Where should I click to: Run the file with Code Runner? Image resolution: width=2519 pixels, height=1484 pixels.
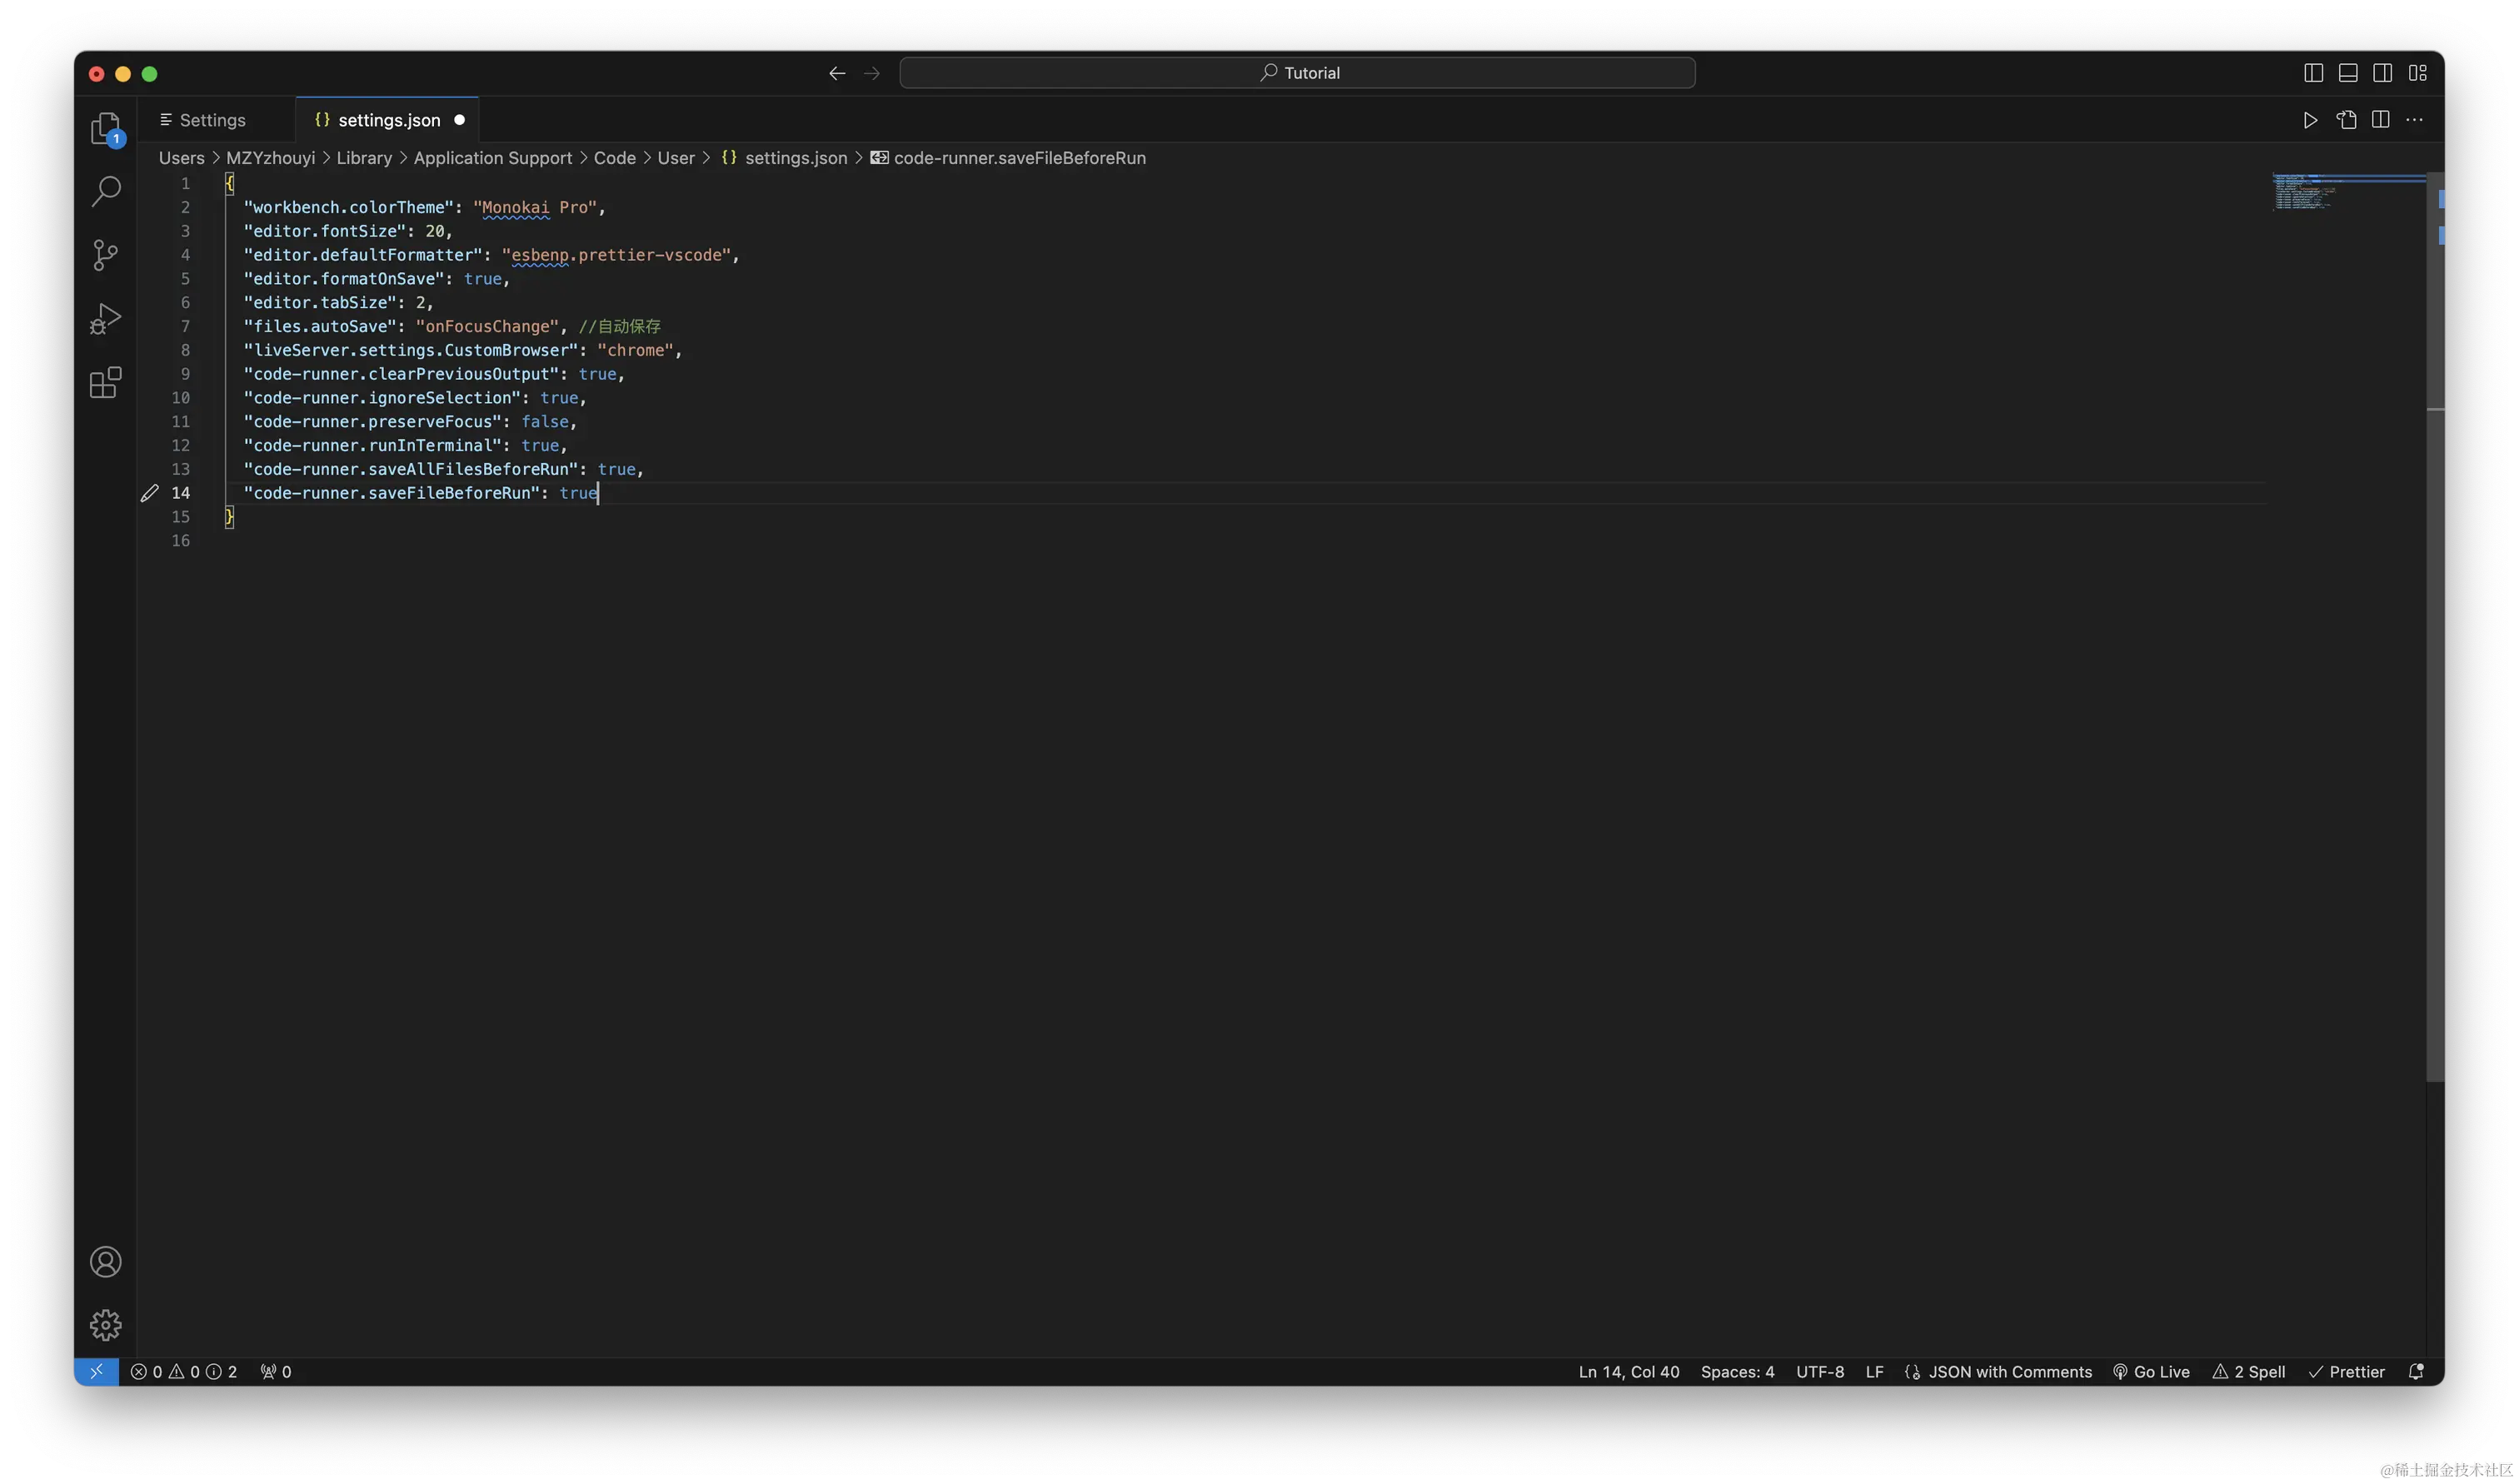(x=2310, y=119)
